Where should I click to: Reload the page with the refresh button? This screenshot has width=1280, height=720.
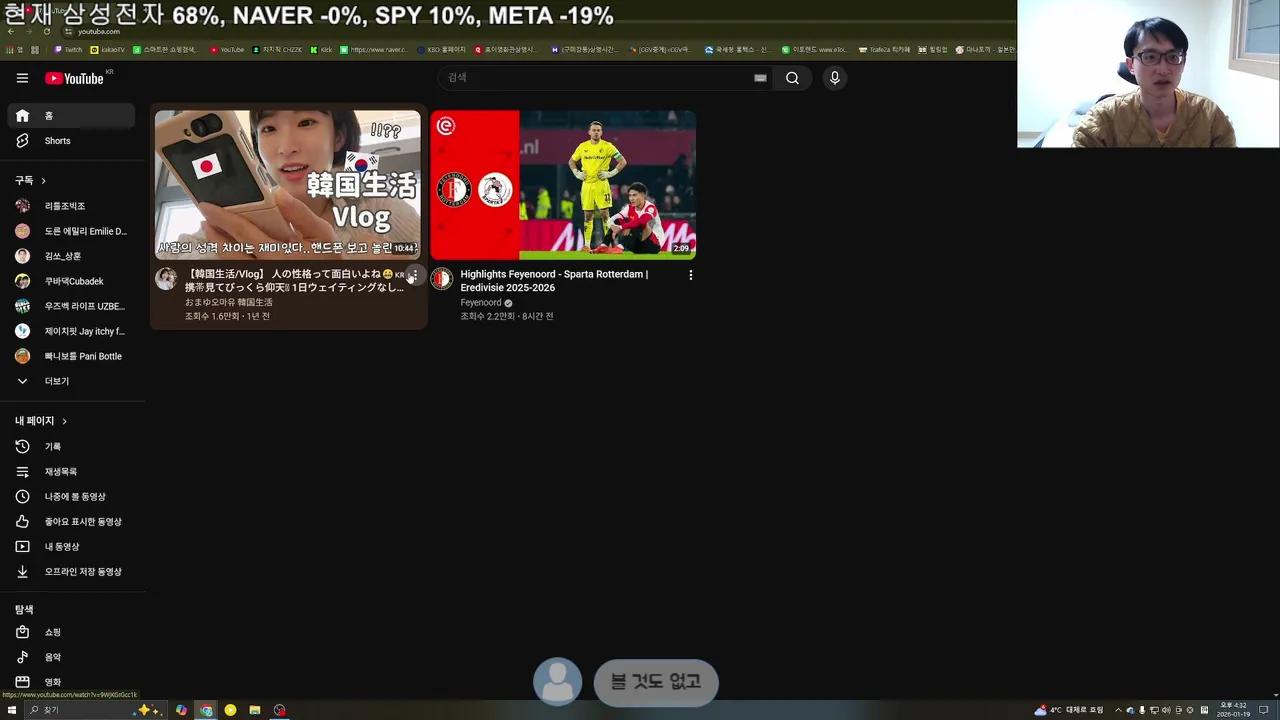[46, 31]
